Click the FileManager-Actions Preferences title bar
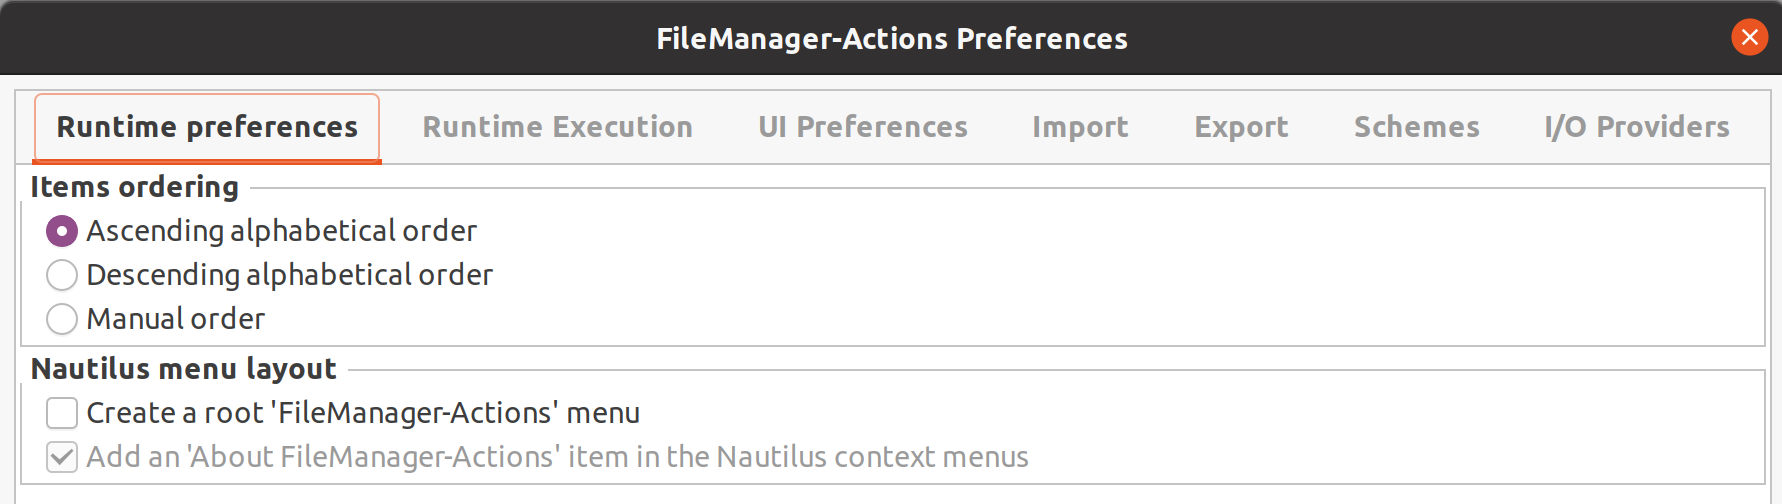Screen dimensions: 1782x504 click(891, 38)
